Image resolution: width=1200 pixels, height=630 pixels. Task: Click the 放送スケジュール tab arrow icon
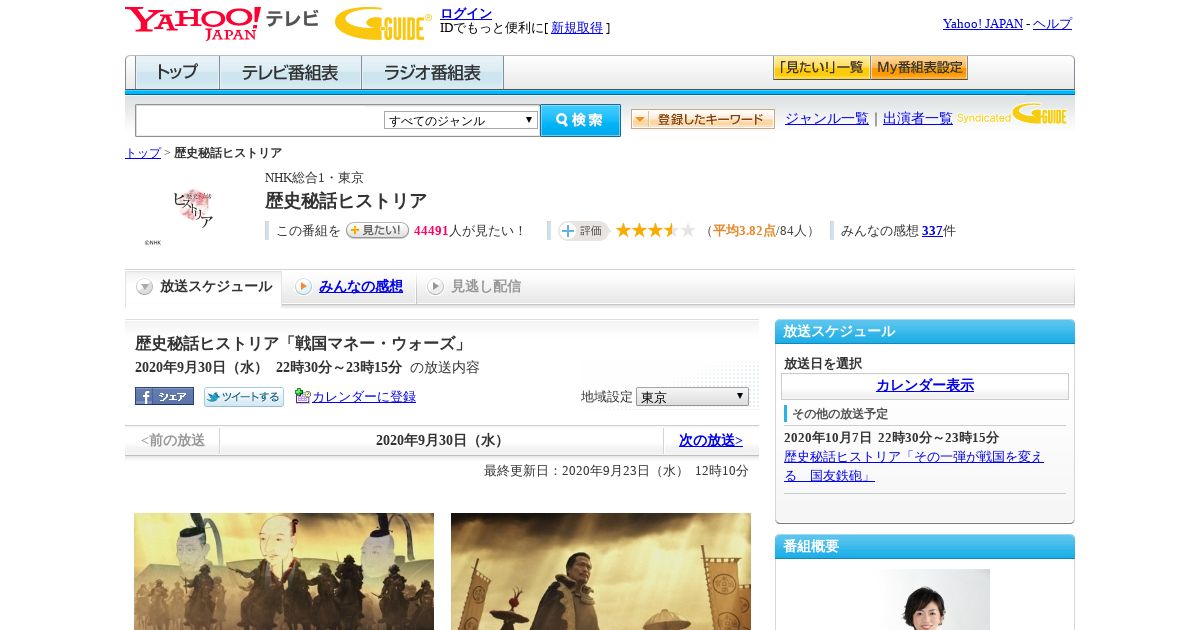[x=145, y=287]
